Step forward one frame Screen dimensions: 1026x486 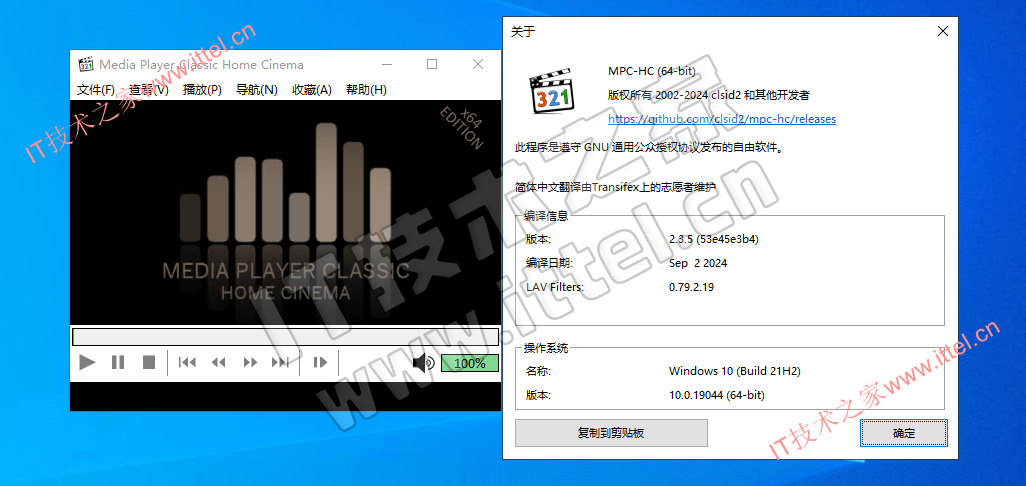319,362
